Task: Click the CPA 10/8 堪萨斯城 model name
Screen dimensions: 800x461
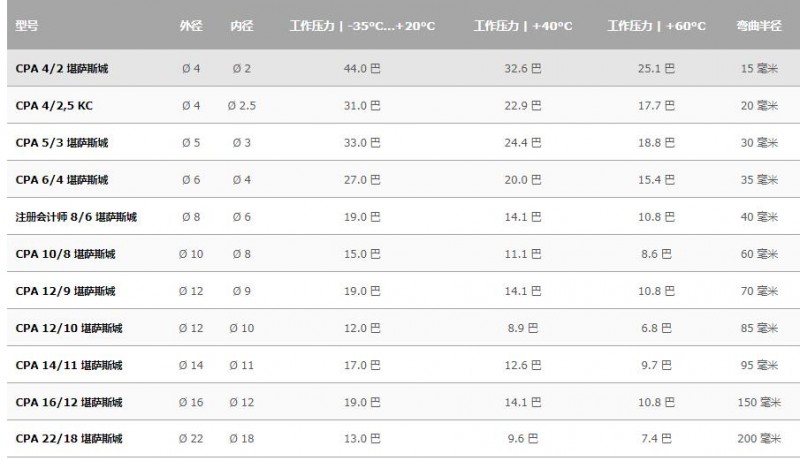Action: click(x=65, y=254)
